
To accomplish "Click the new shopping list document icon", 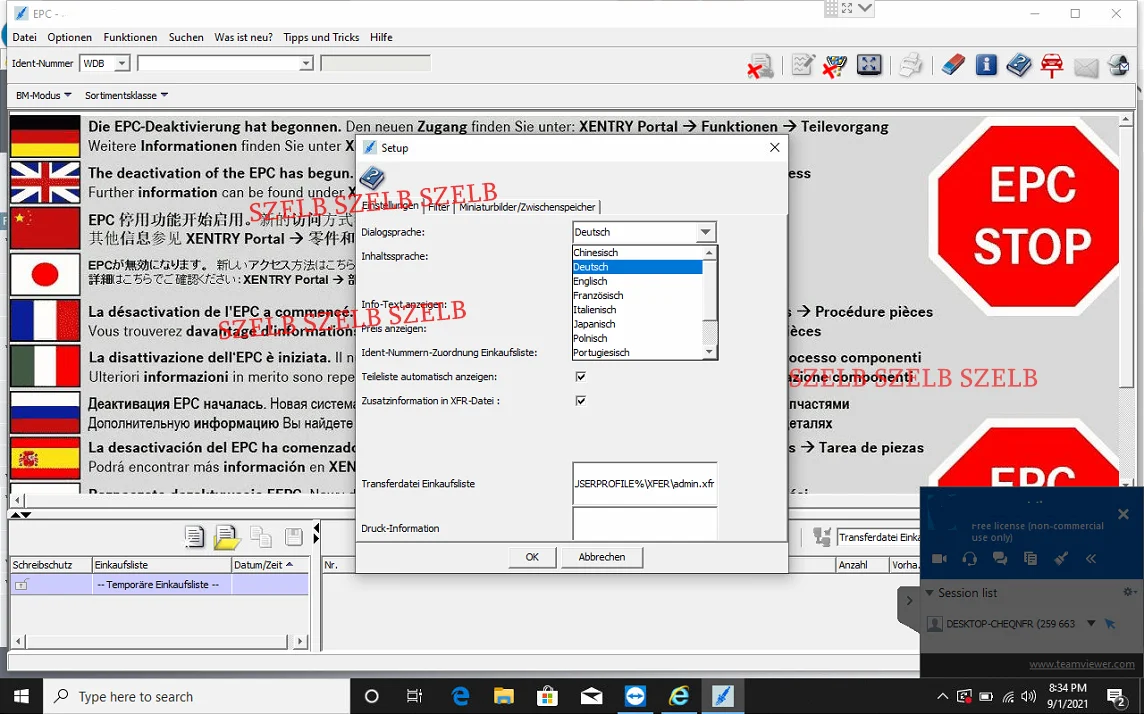I will point(194,537).
